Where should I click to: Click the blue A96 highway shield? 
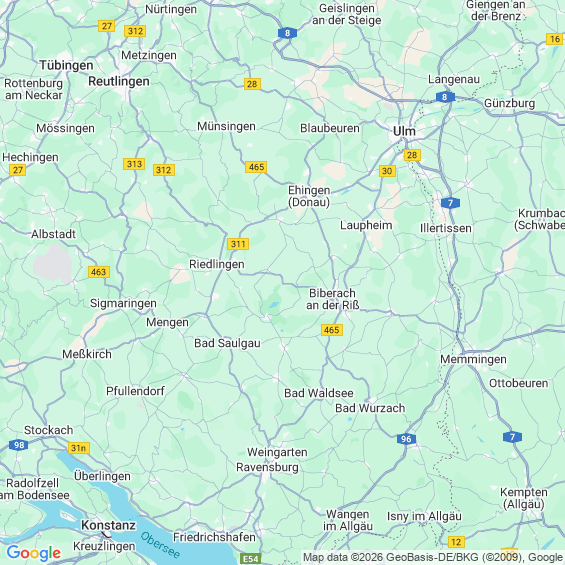(x=406, y=439)
